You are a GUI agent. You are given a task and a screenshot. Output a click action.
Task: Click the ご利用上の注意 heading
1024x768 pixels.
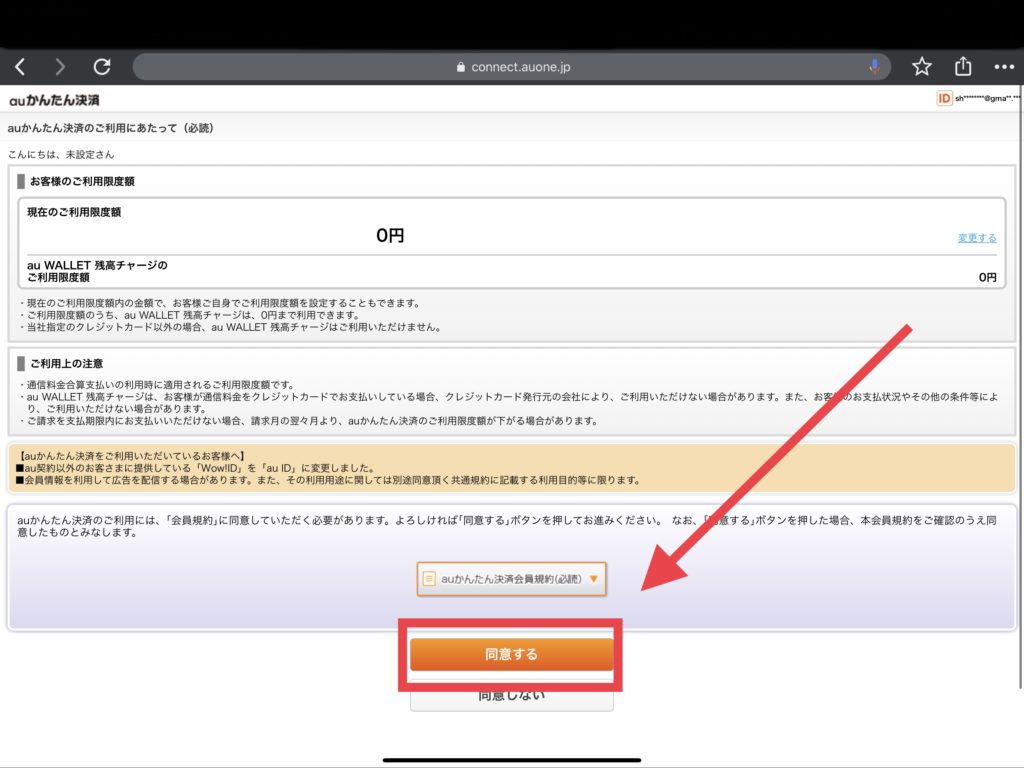67,363
